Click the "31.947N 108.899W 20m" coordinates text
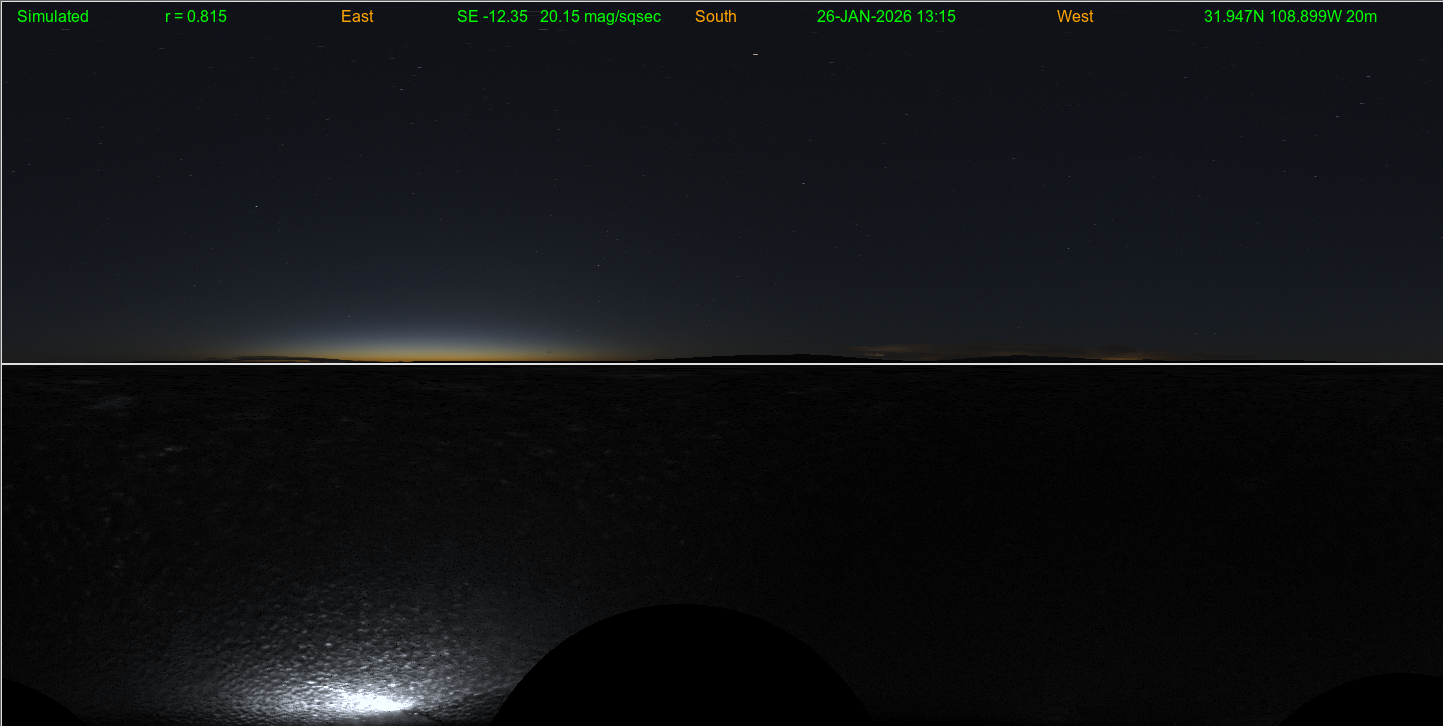This screenshot has width=1443, height=726. pos(1290,17)
